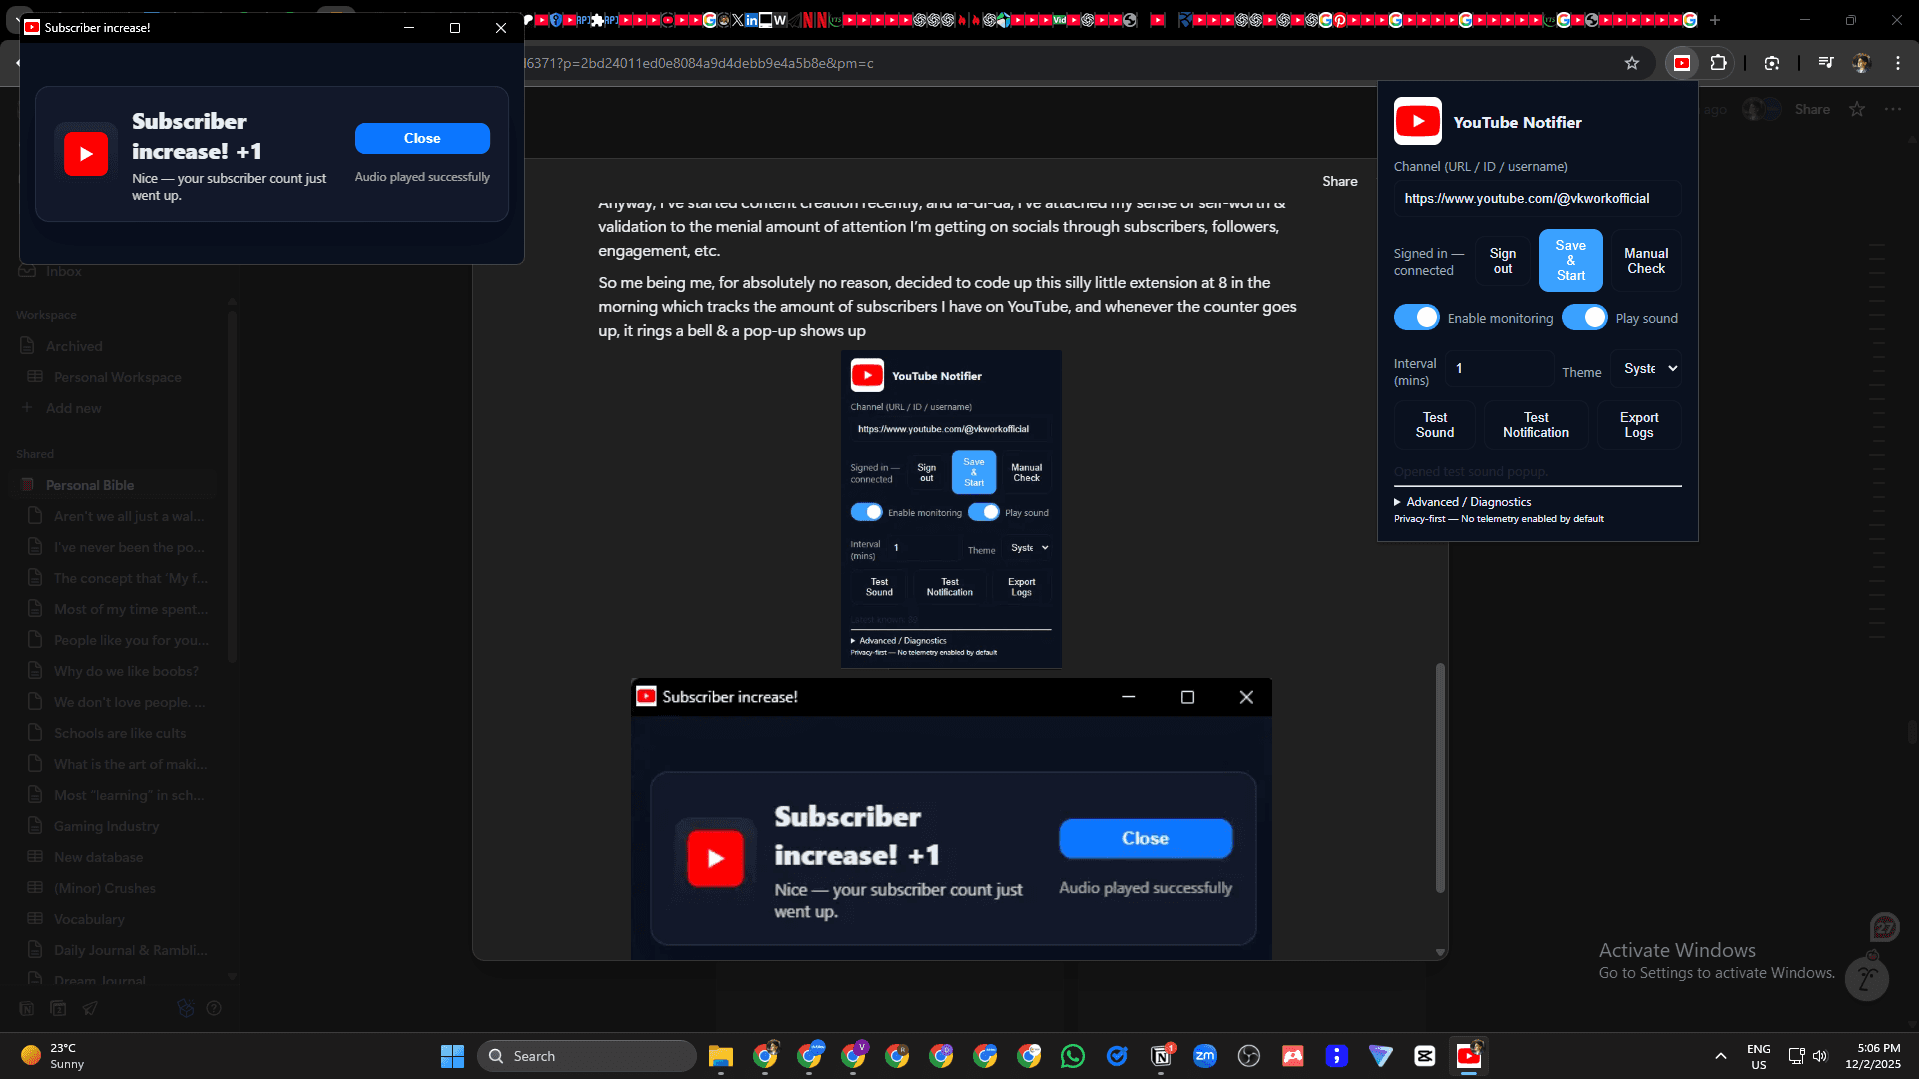Click the Microsoft To Do checkmark taskbar icon
This screenshot has height=1079, width=1919.
click(x=1117, y=1056)
